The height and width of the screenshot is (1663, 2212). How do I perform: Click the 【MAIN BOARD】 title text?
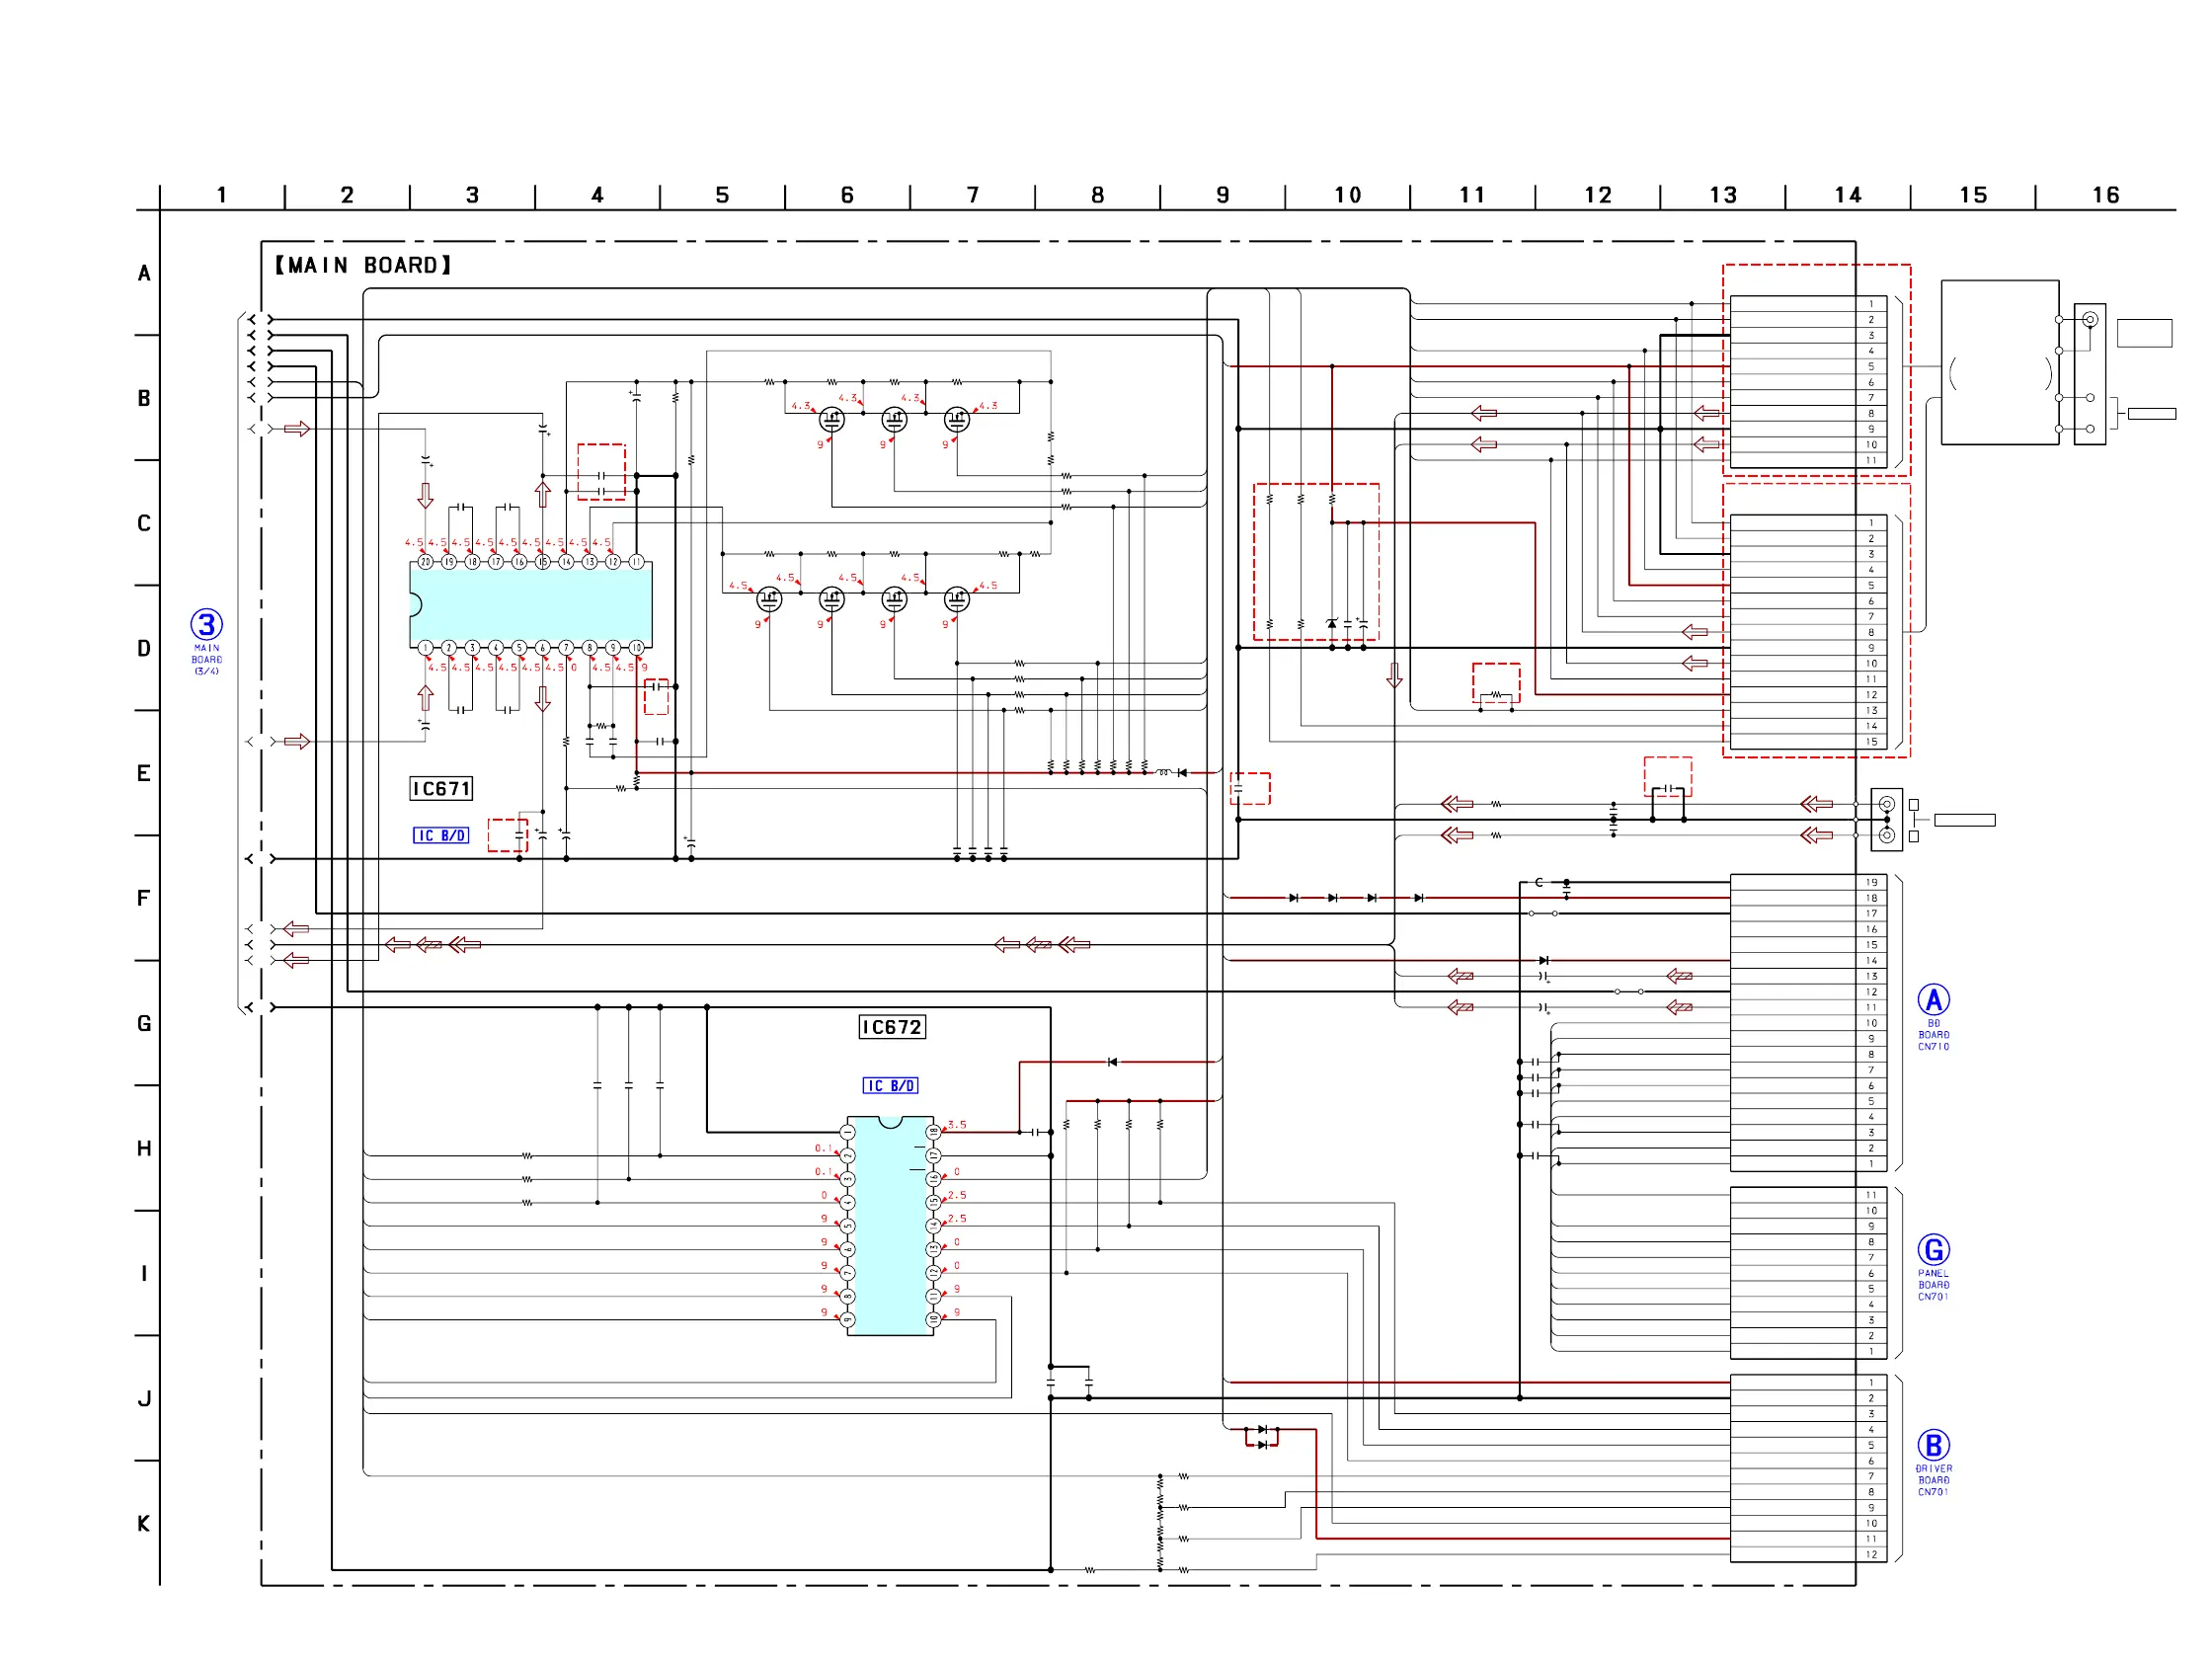pyautogui.click(x=363, y=265)
